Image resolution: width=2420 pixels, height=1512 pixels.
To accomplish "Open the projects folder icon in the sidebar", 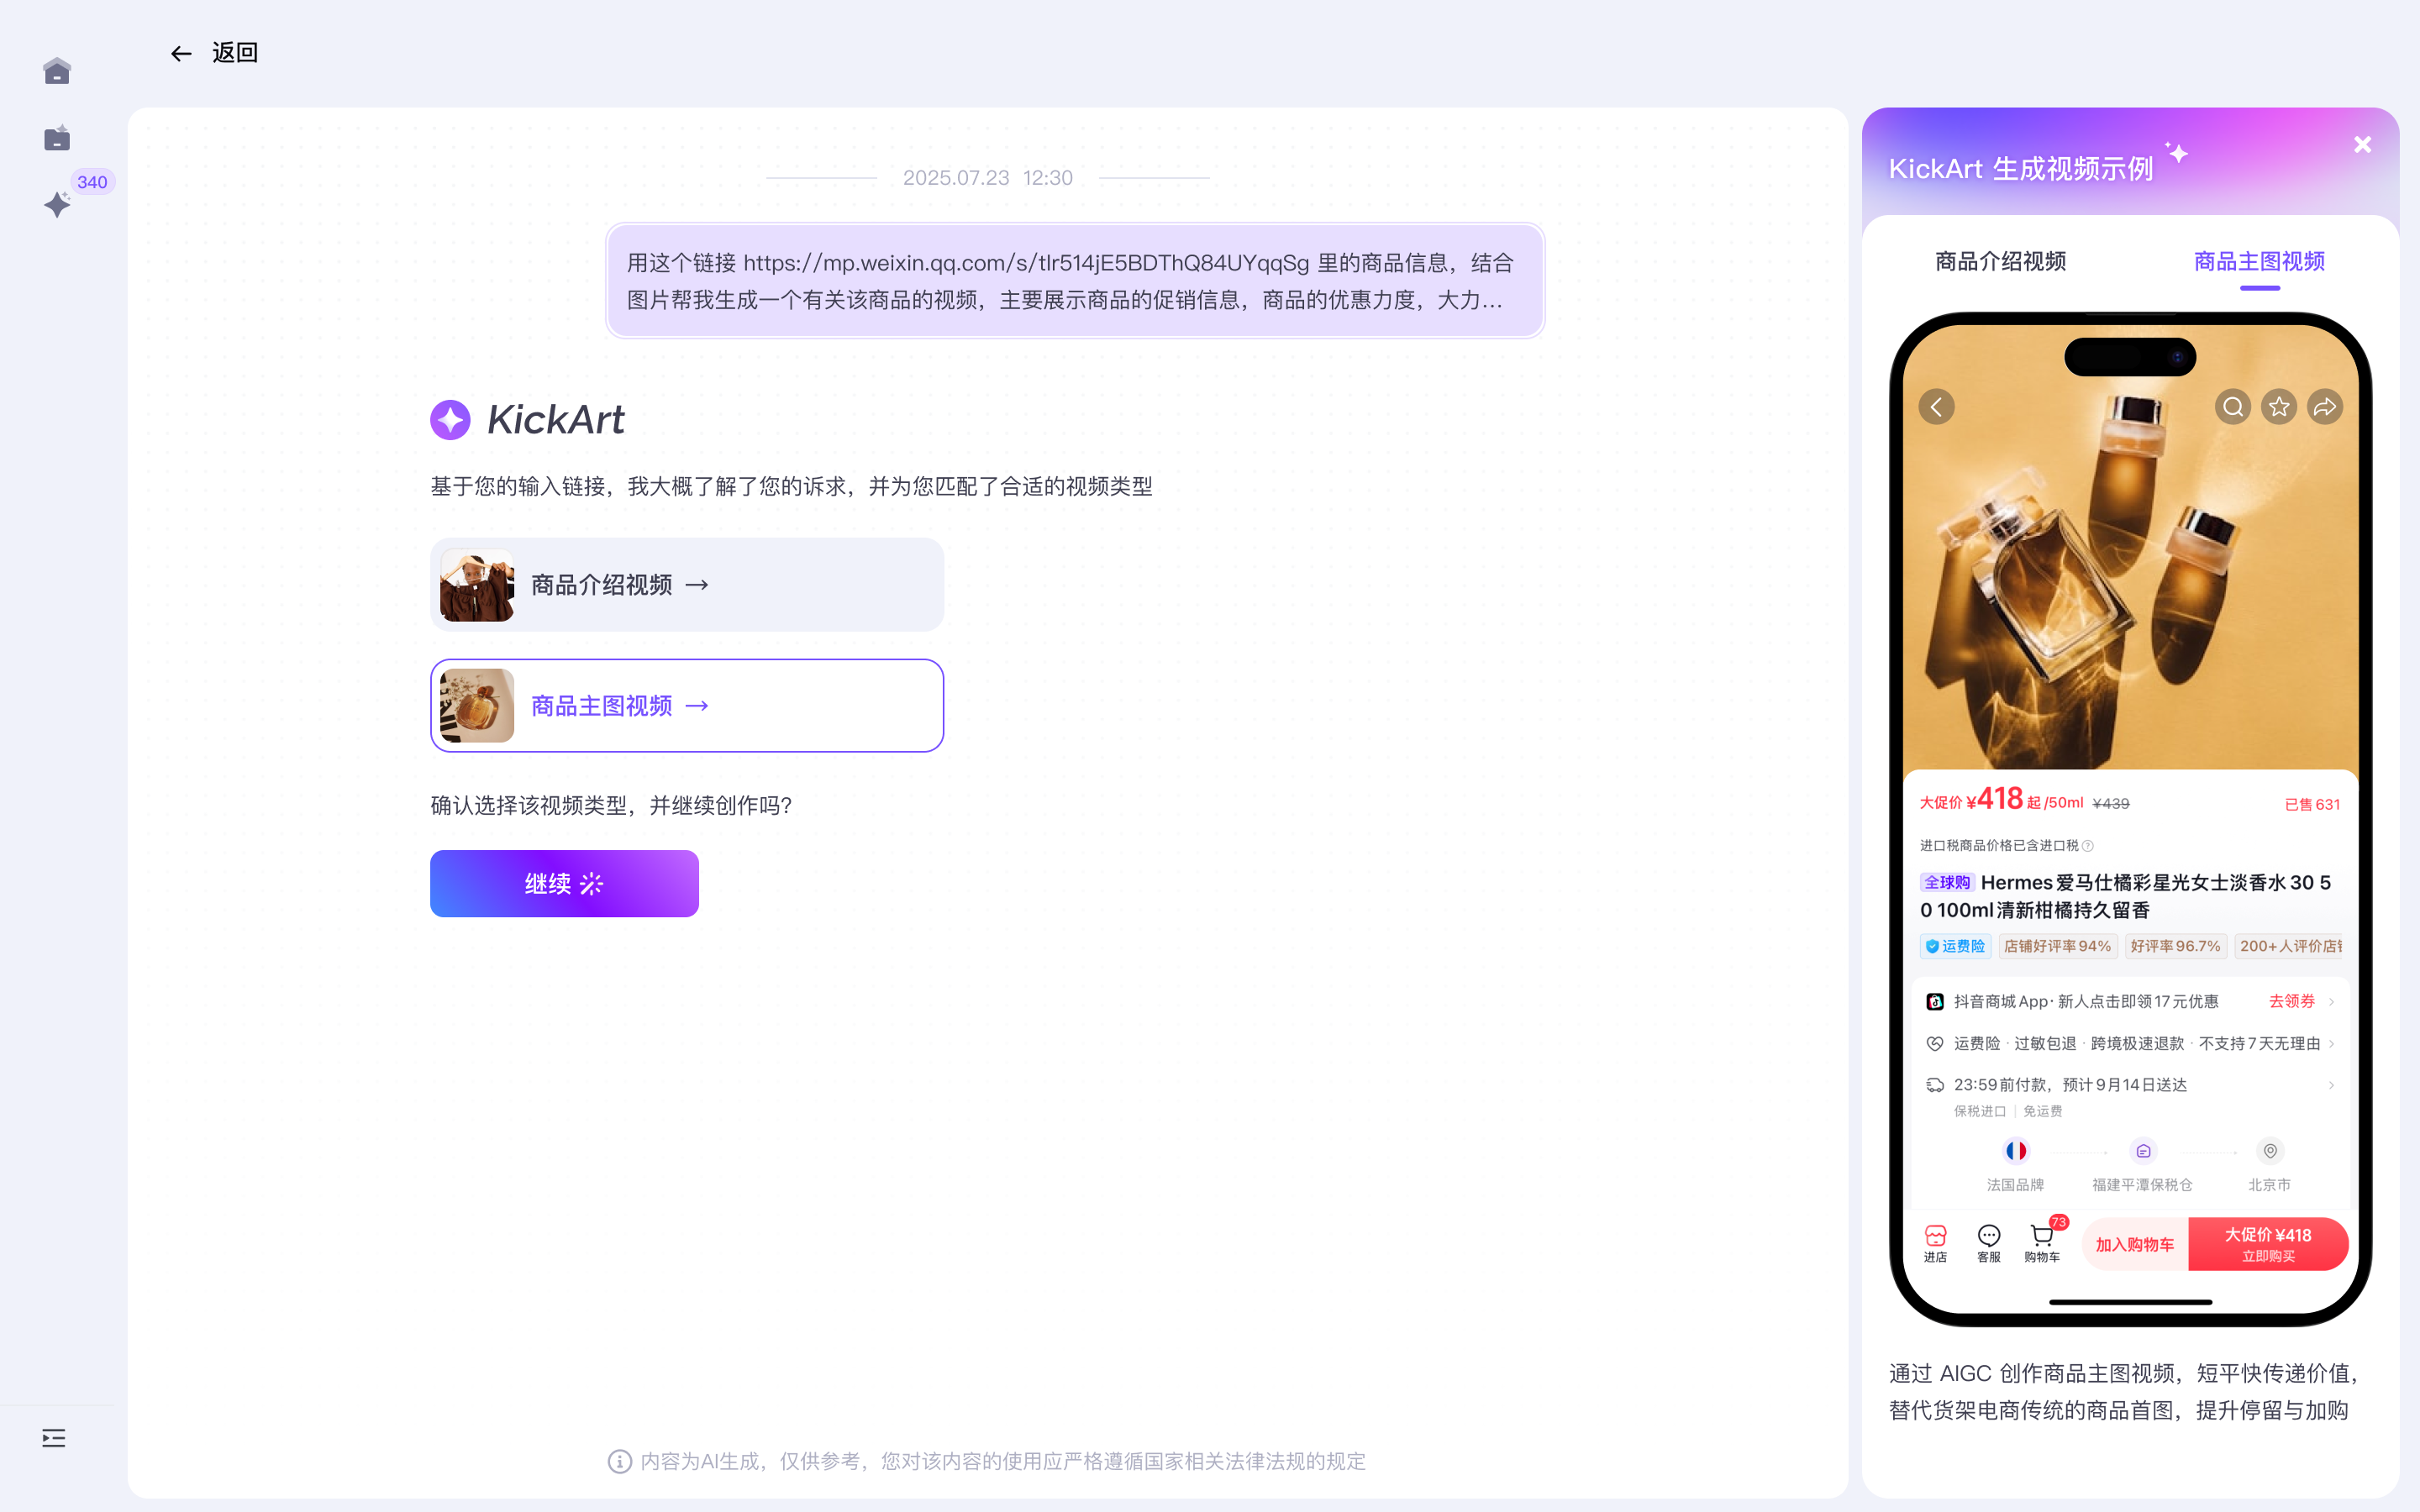I will (x=57, y=138).
